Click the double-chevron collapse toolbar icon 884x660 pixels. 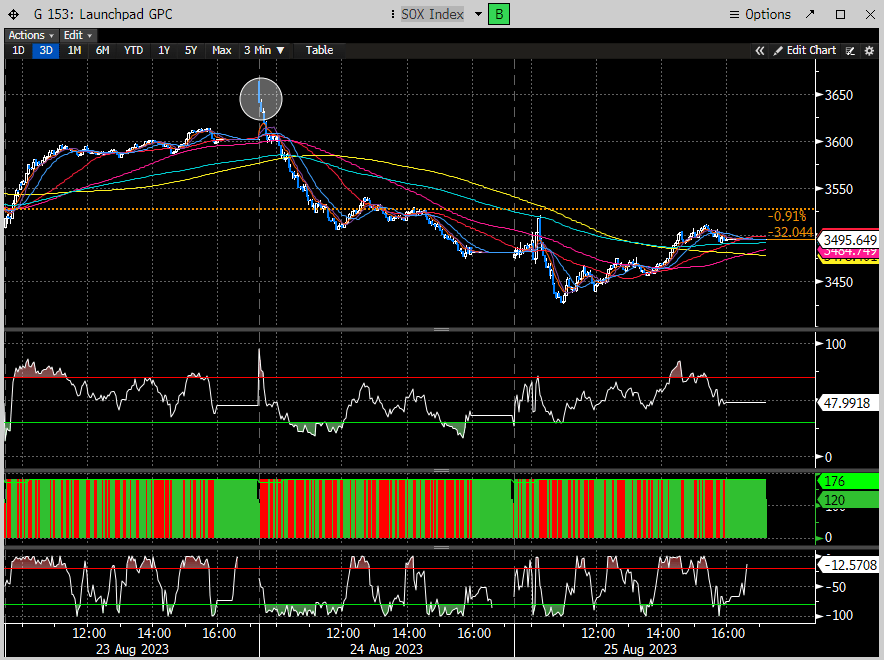pos(759,51)
